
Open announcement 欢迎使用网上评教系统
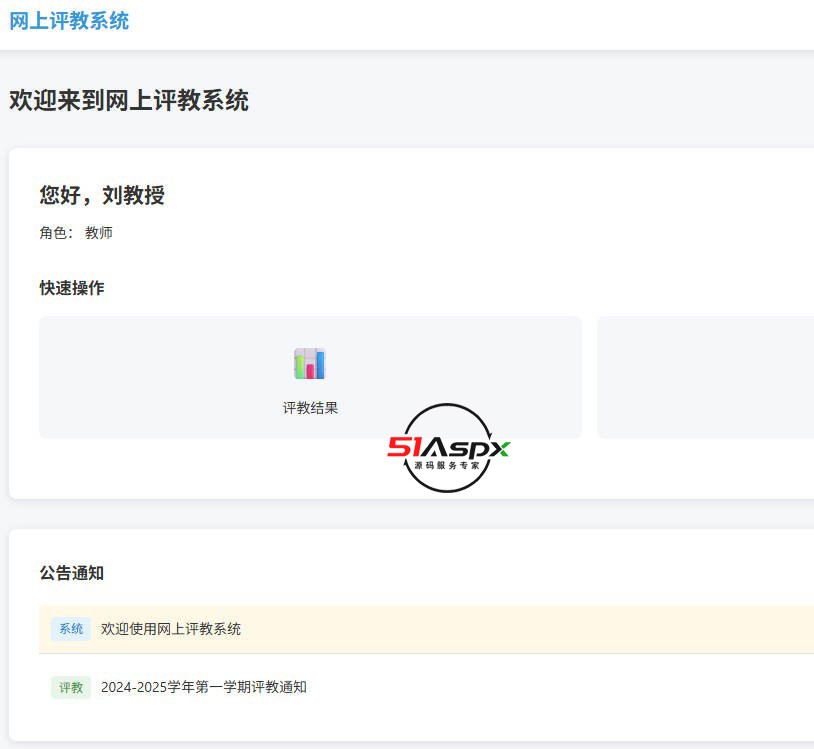[171, 629]
